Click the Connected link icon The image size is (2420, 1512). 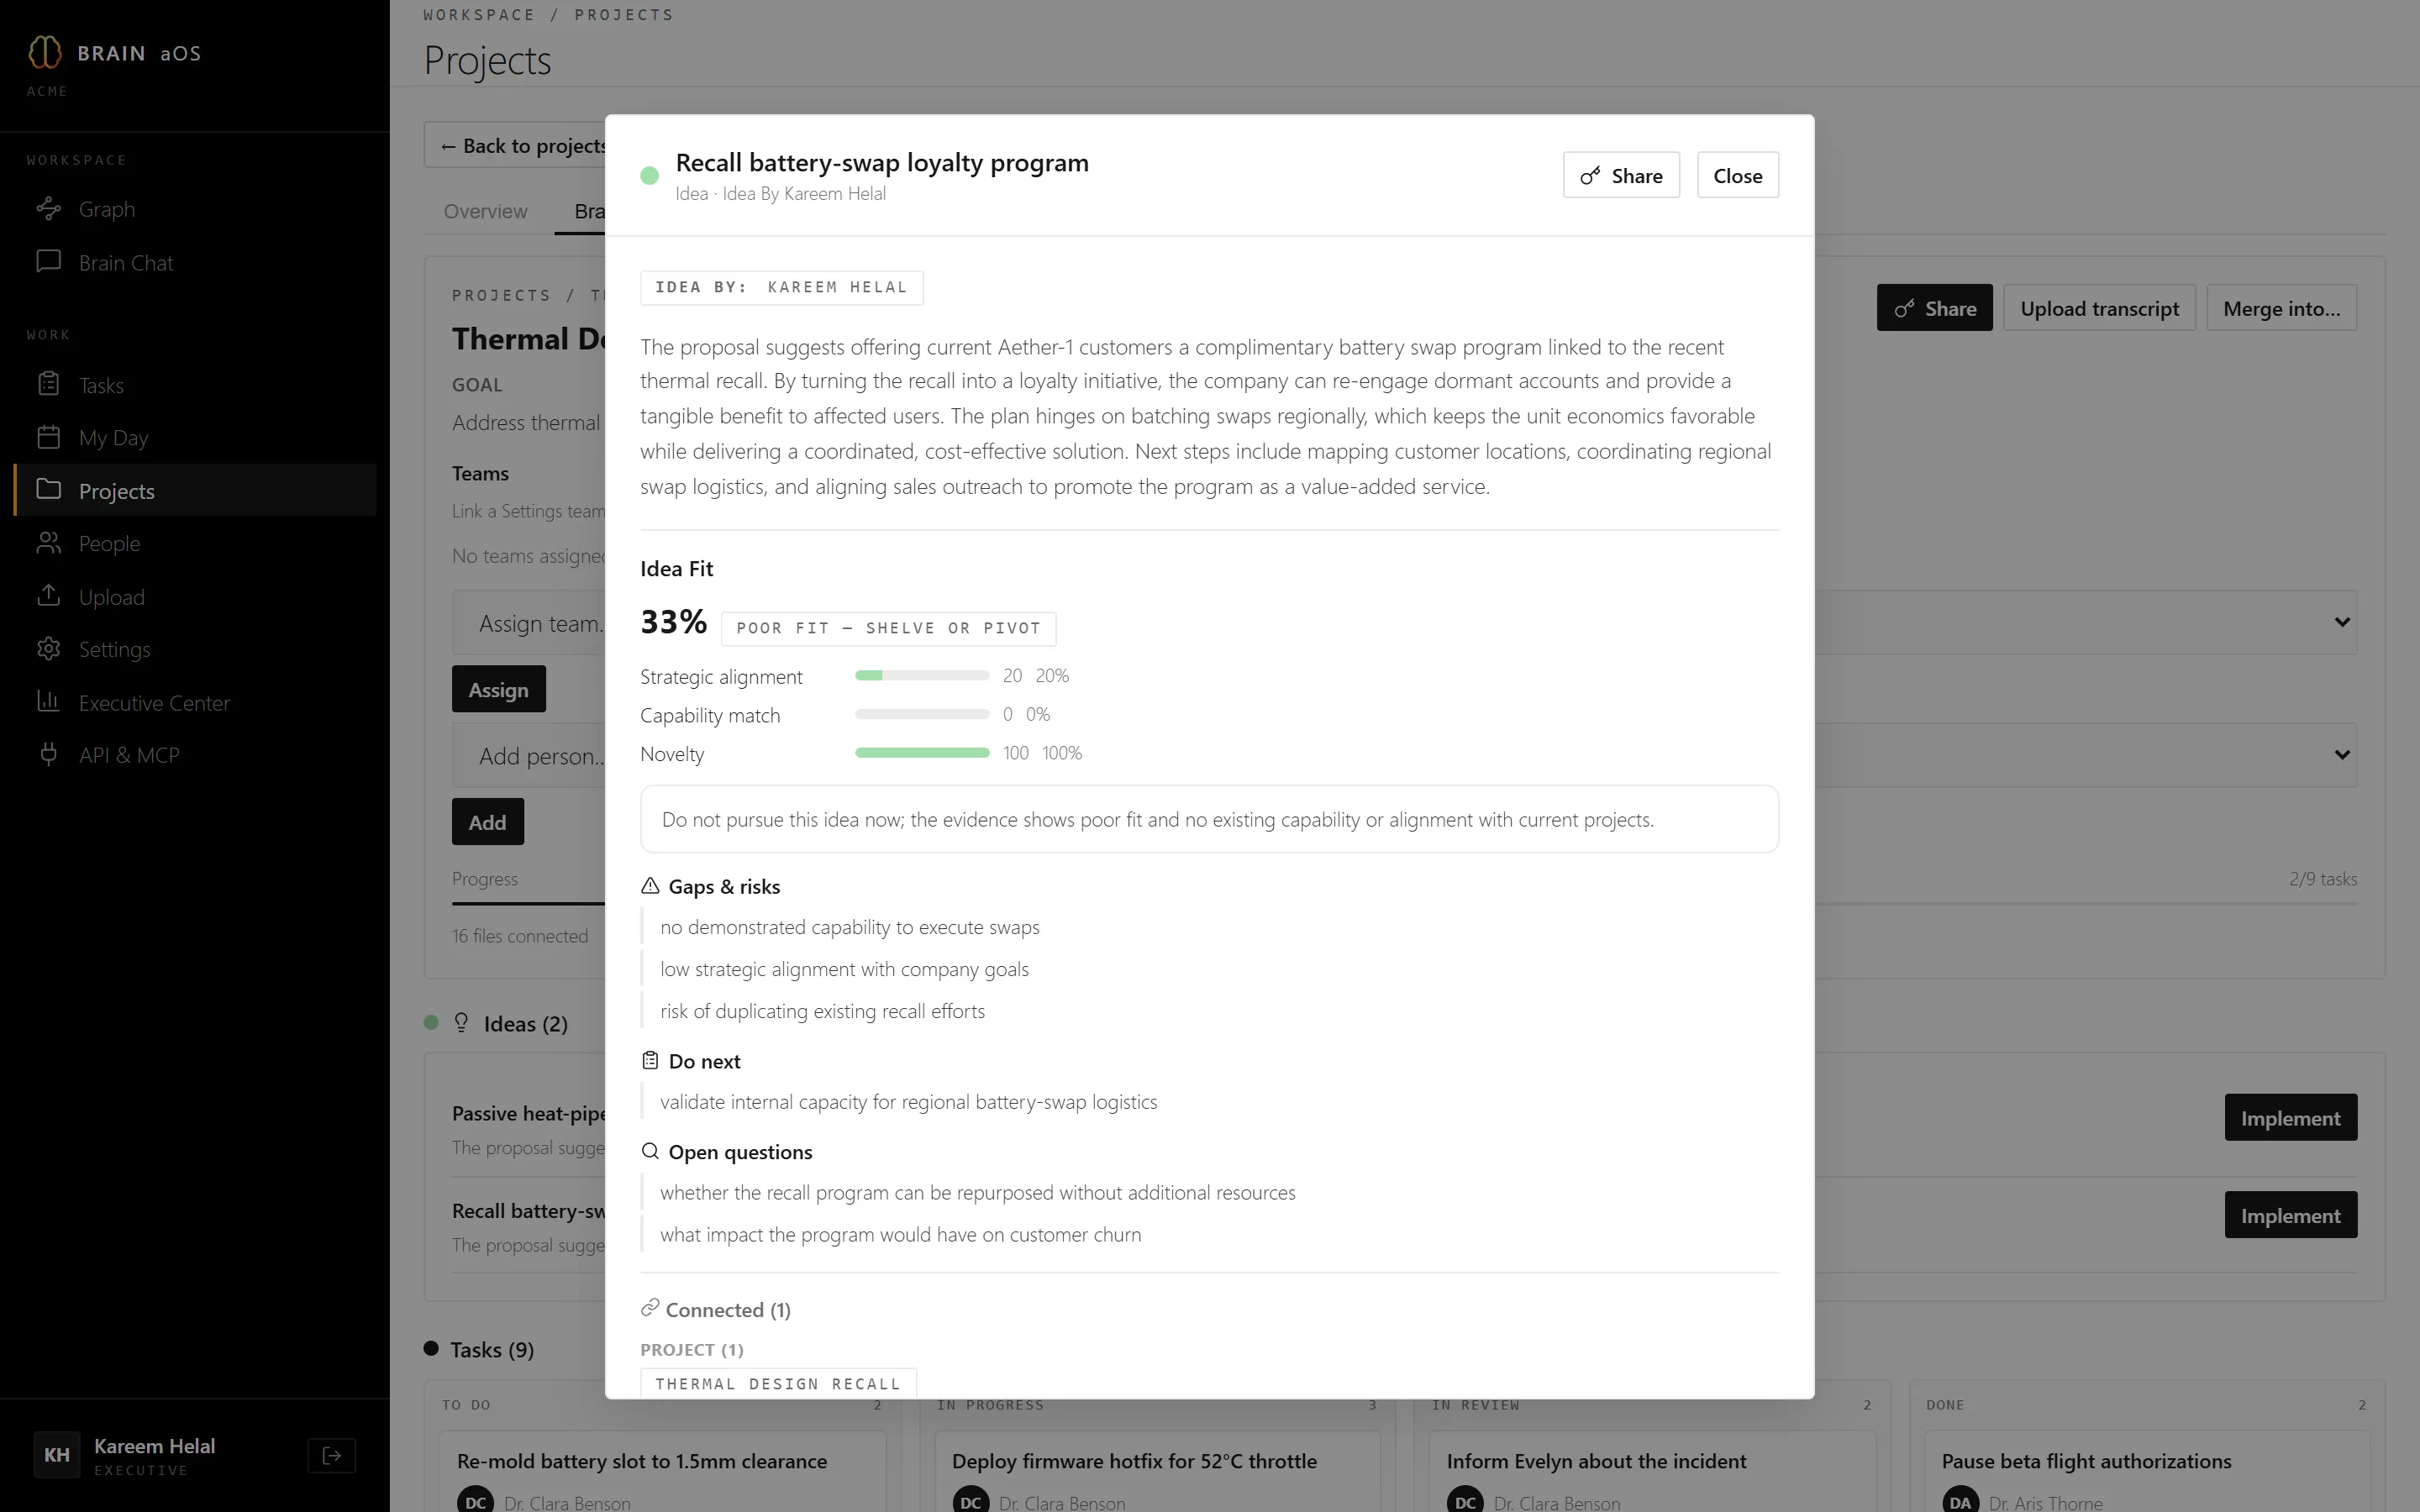click(650, 1308)
